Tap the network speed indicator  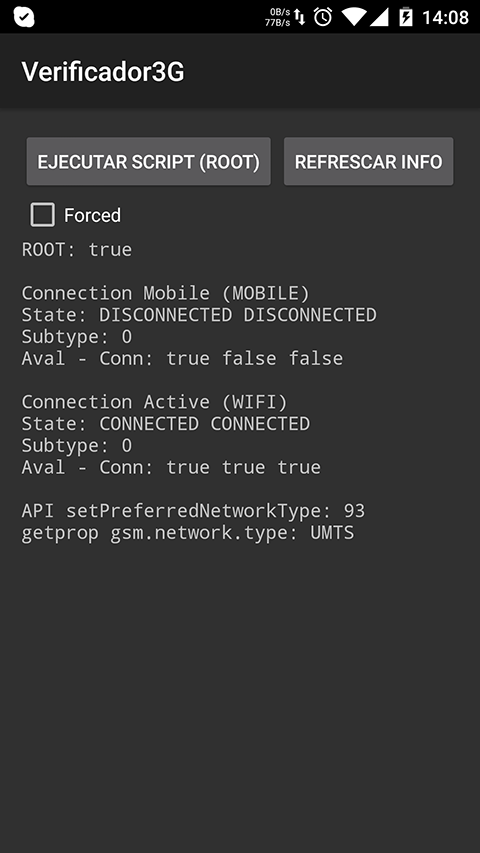278,17
